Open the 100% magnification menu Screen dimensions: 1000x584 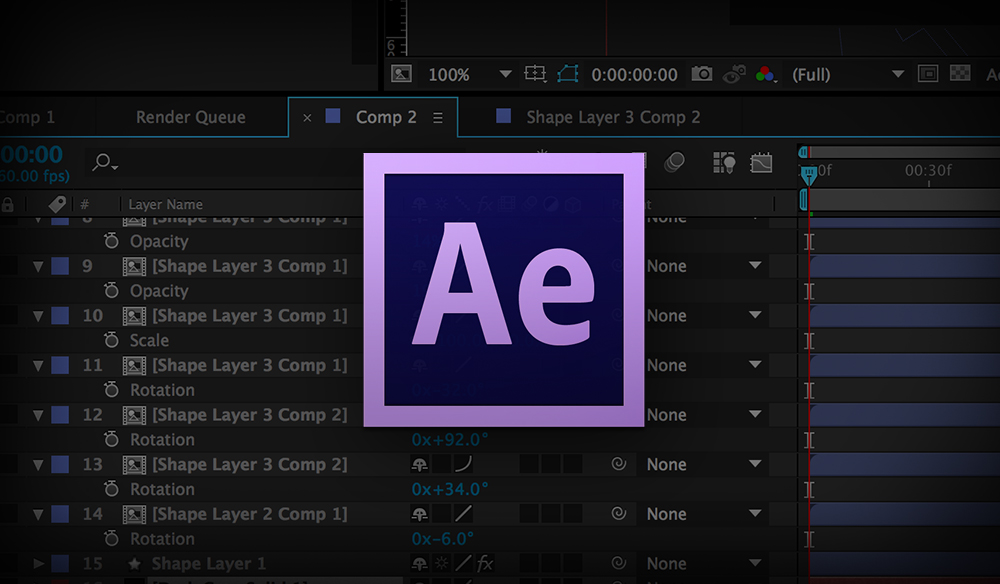449,74
